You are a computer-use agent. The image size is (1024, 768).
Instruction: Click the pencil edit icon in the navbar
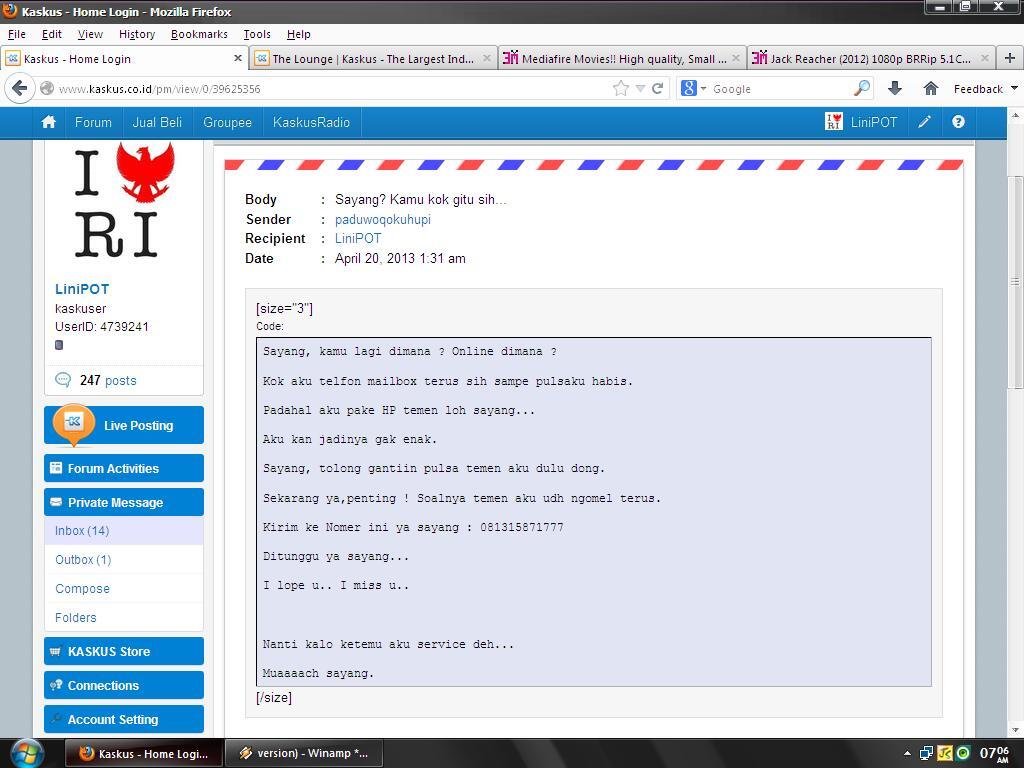pyautogui.click(x=925, y=122)
